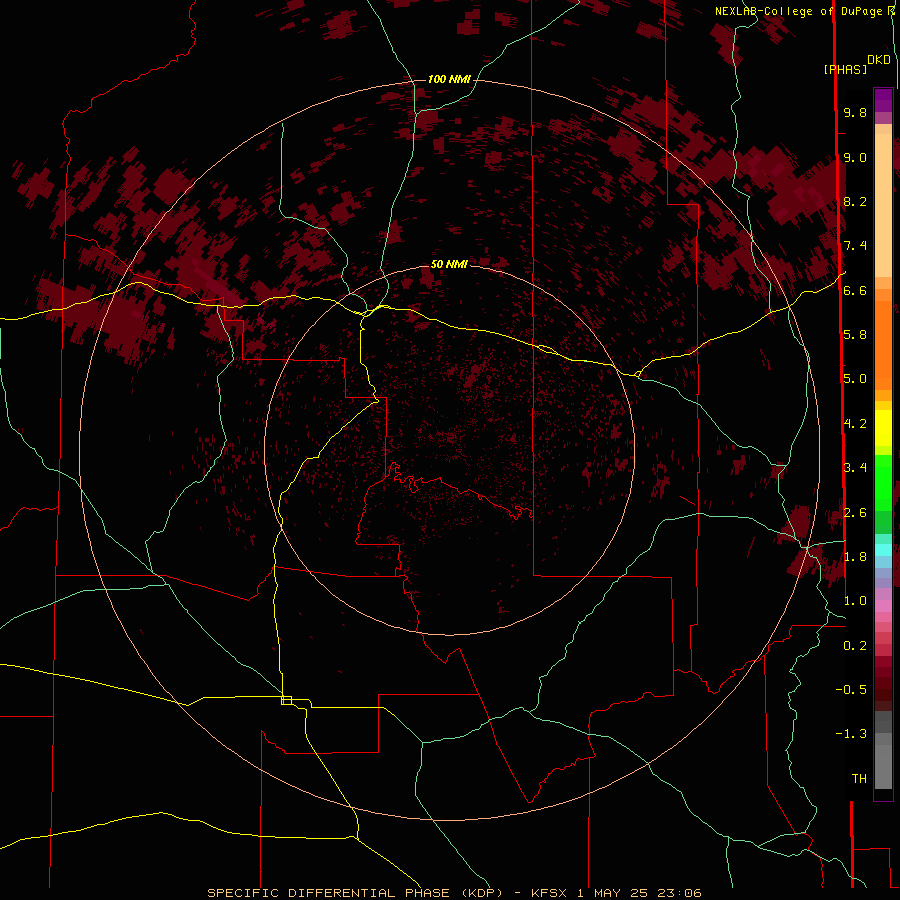Click the 8.2 value on the color scale

pyautogui.click(x=855, y=201)
